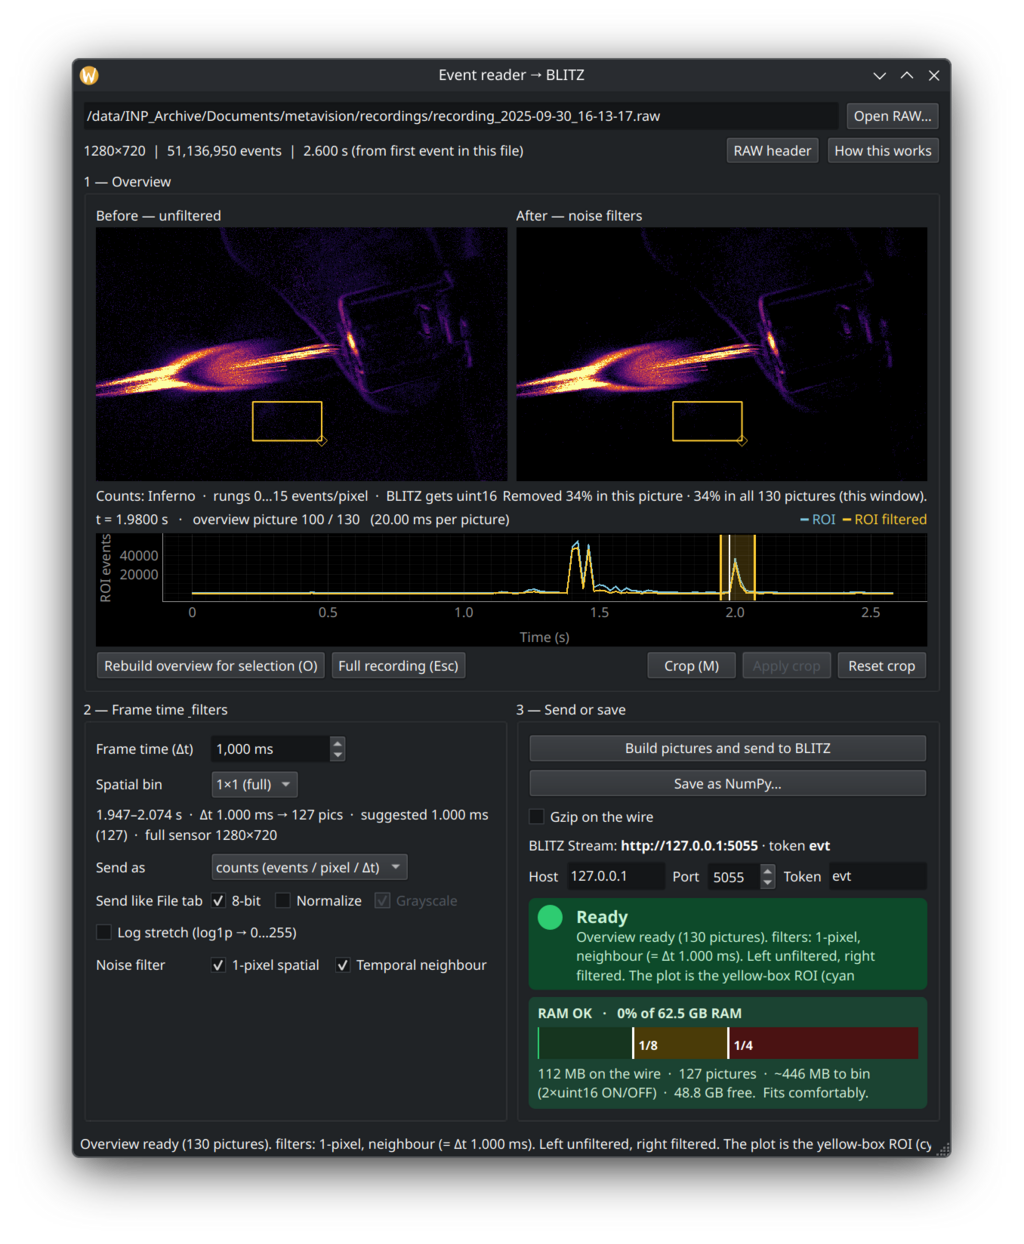Image resolution: width=1024 pixels, height=1244 pixels.
Task: Increase Port with up arrow
Action: click(768, 871)
